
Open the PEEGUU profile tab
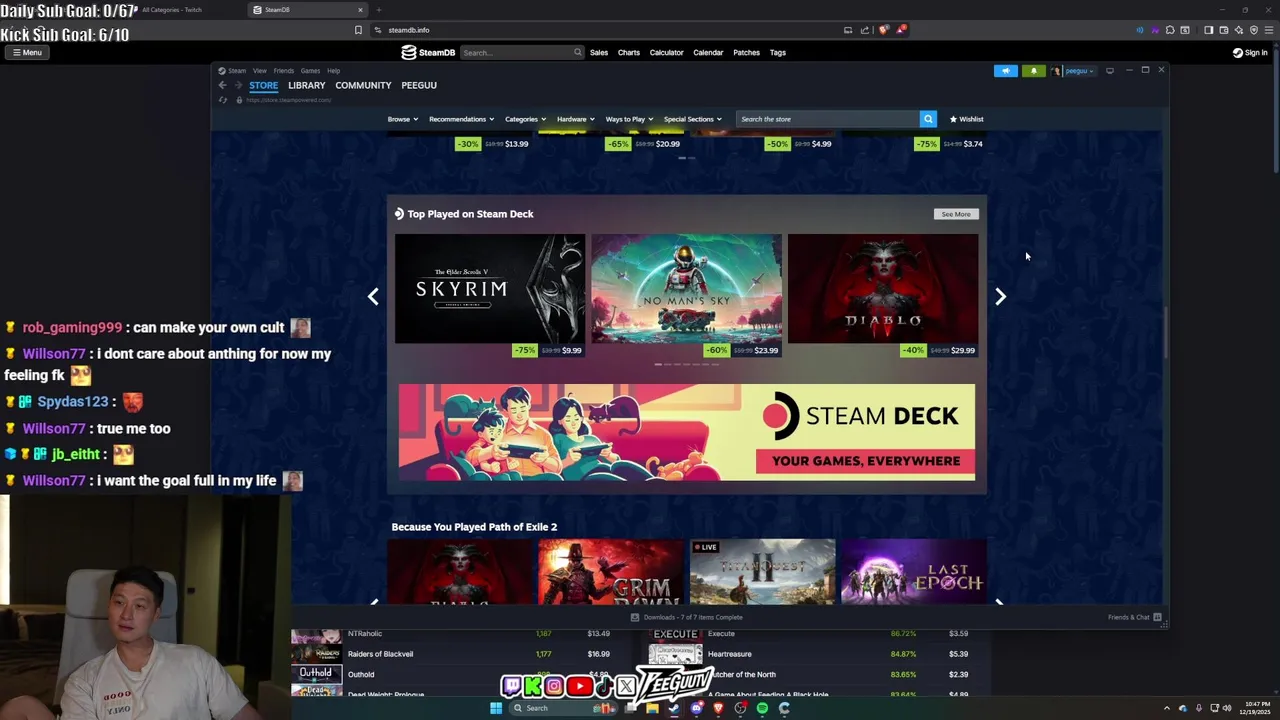coord(419,85)
